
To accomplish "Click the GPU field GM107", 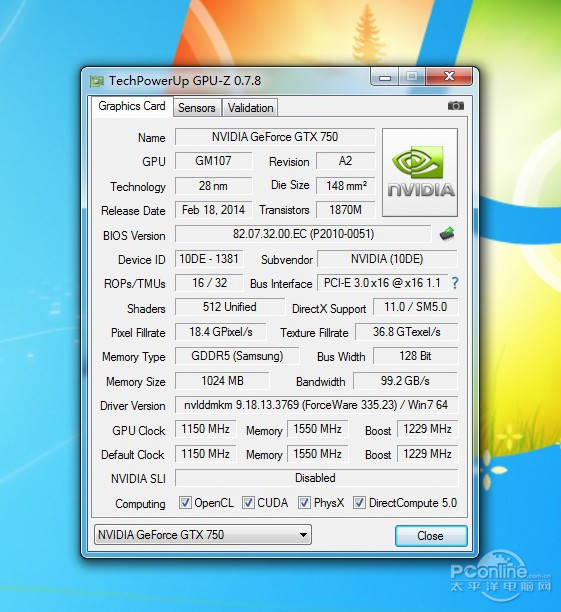I will click(x=213, y=161).
